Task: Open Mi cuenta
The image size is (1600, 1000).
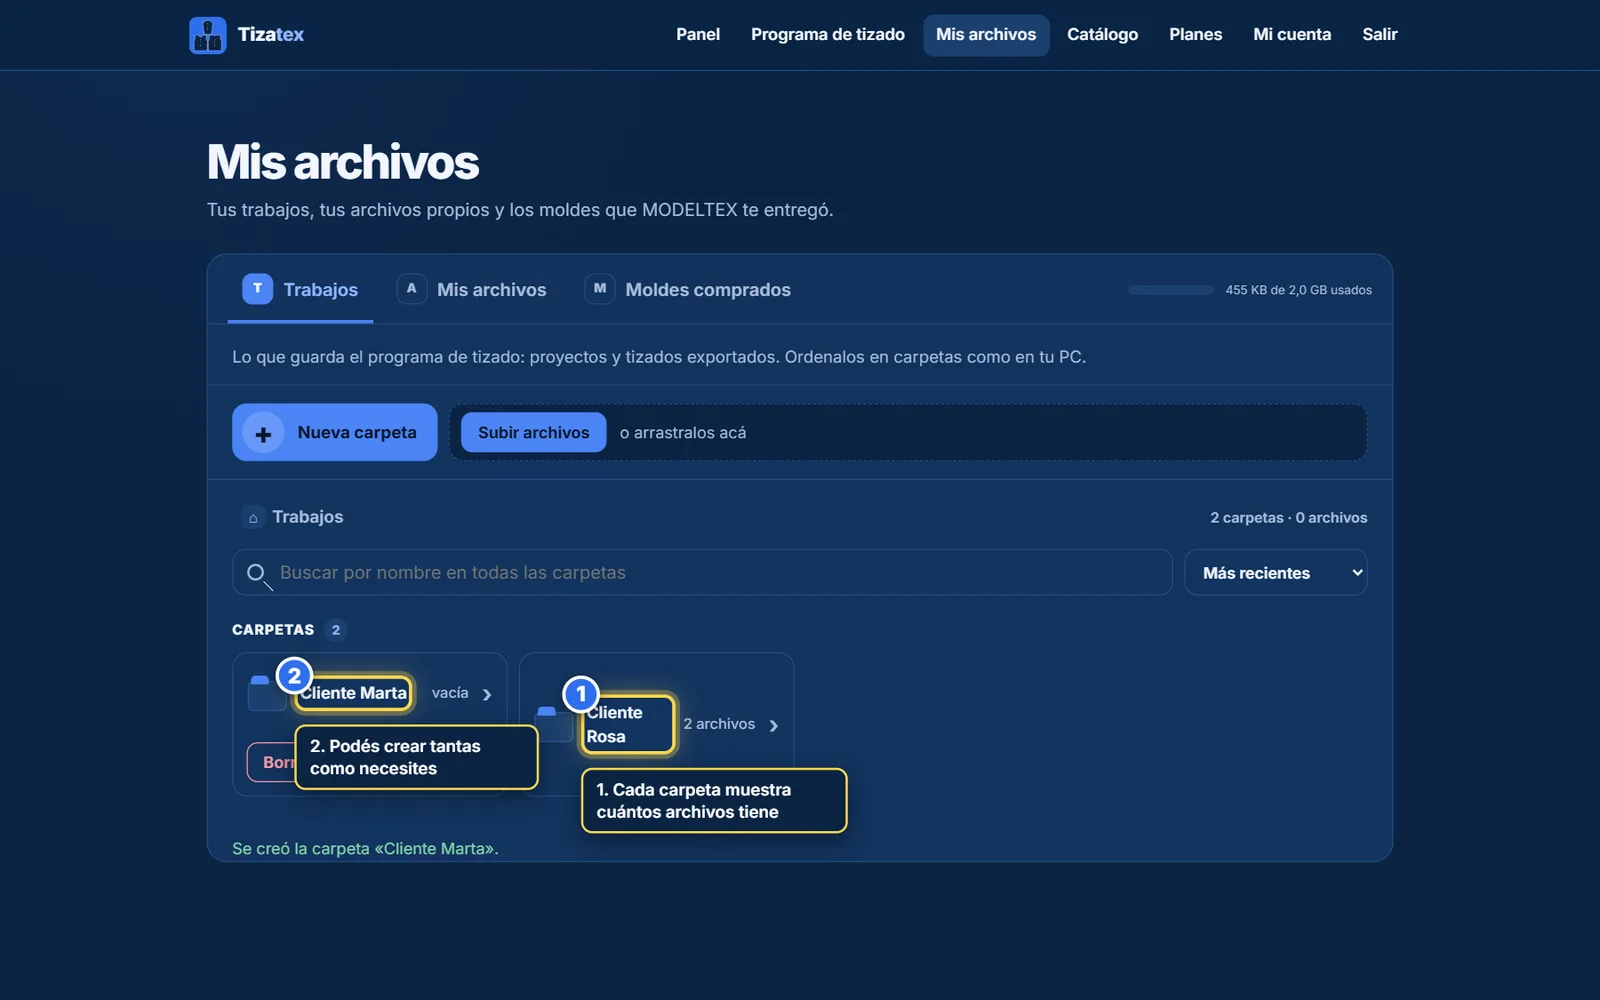Action: (x=1292, y=35)
